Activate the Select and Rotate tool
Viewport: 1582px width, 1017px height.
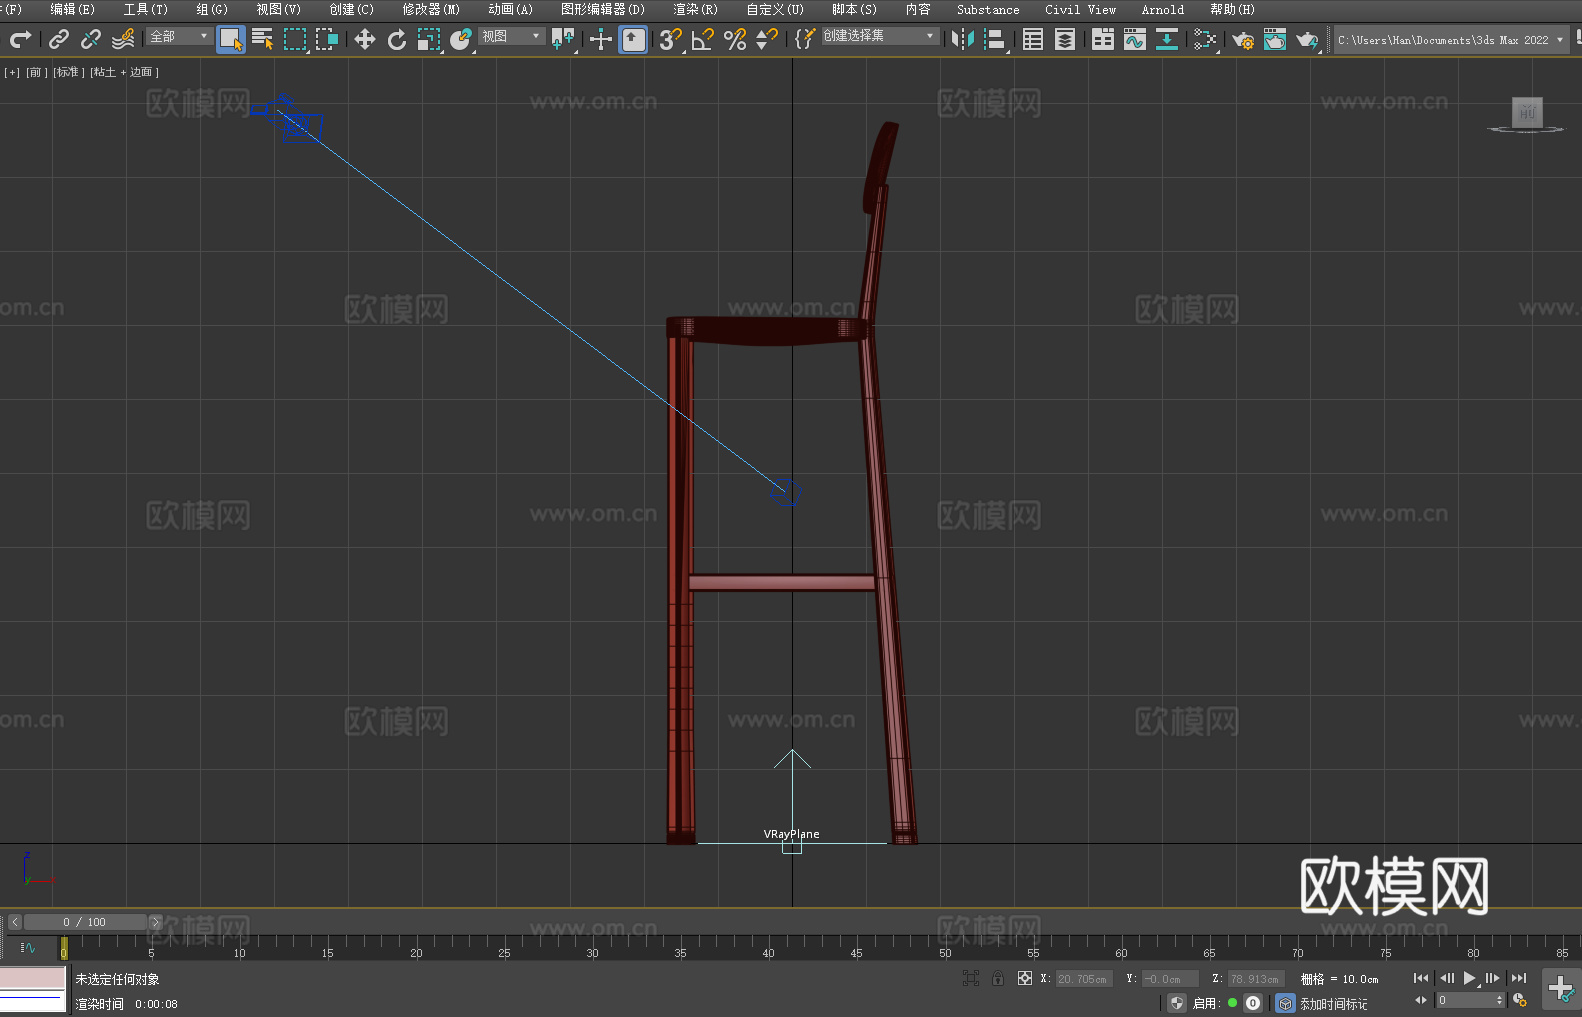(x=397, y=39)
